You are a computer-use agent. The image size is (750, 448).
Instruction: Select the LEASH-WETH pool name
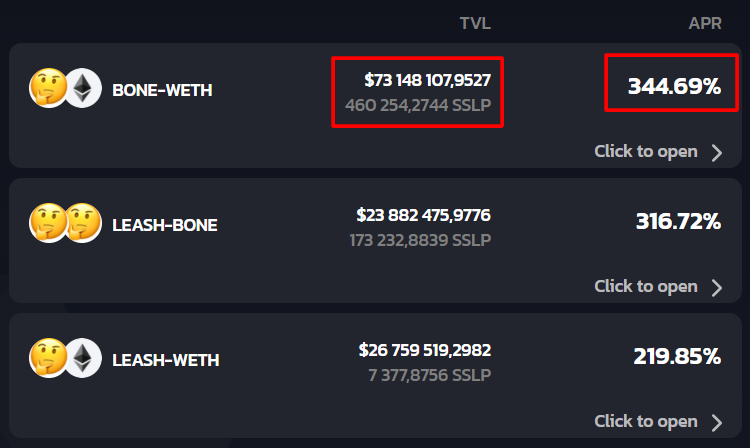click(166, 359)
